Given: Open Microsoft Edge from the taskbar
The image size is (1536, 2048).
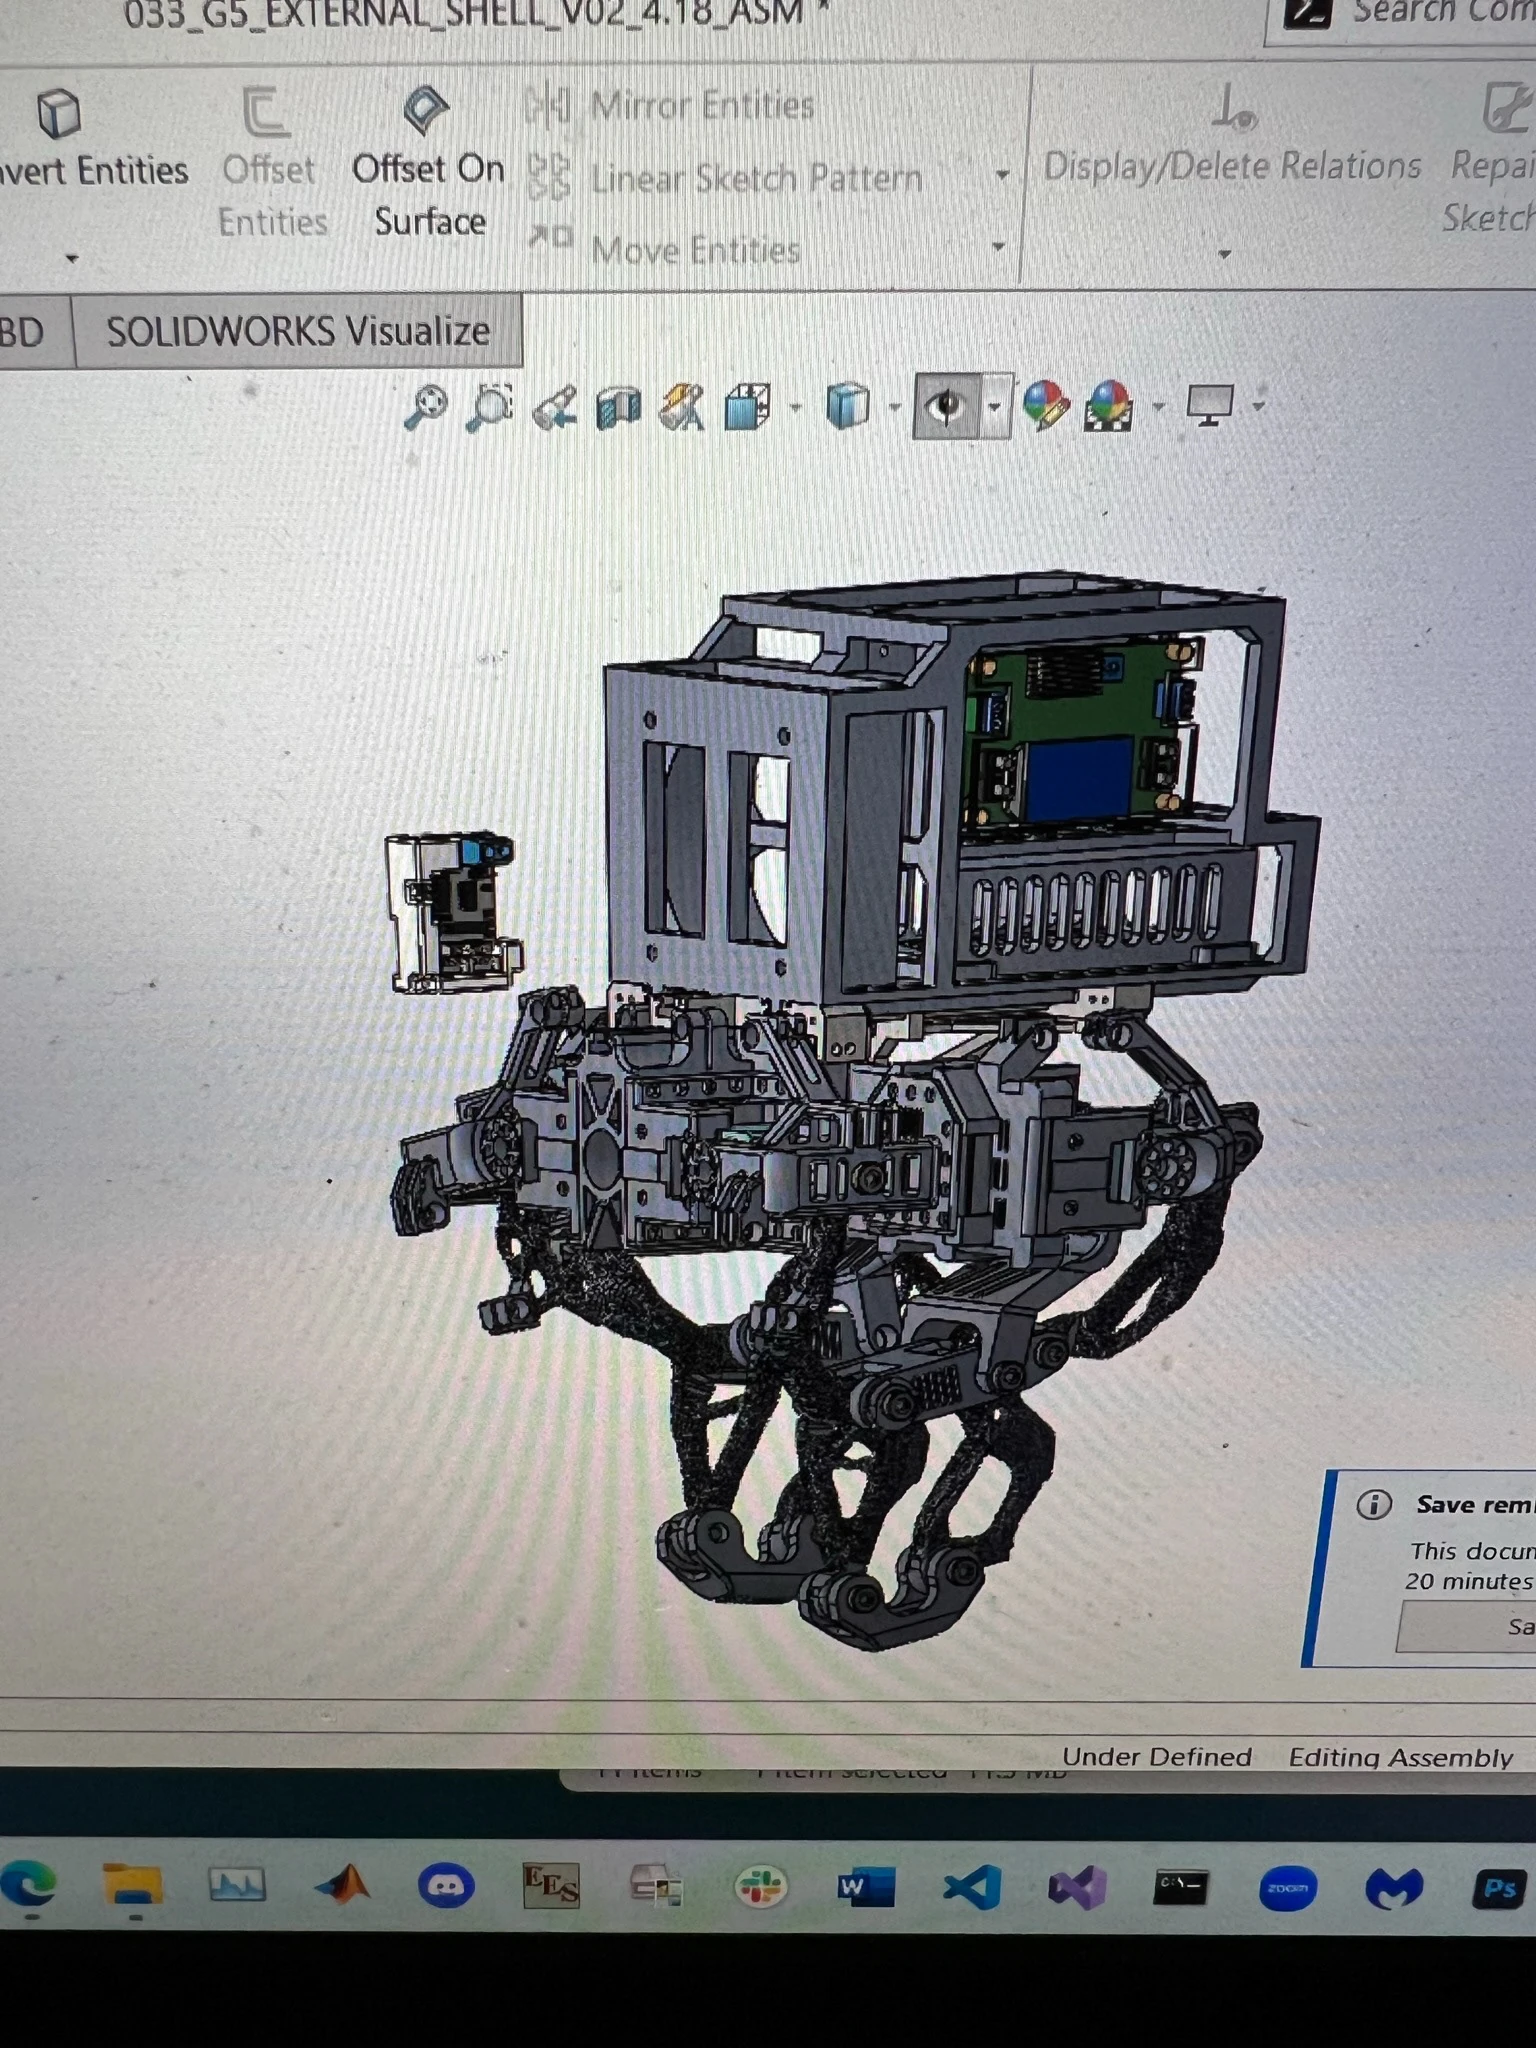Looking at the screenshot, I should [29, 1885].
